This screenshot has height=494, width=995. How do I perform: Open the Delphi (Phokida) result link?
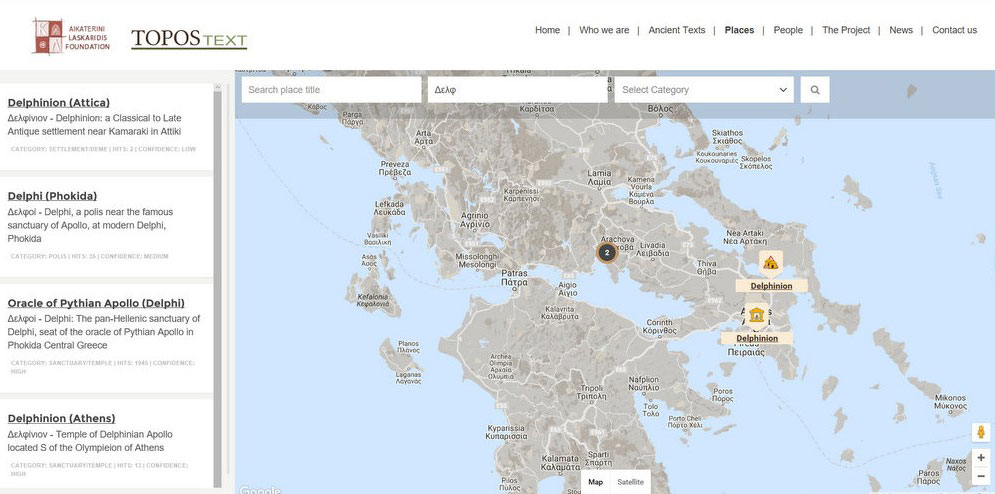pyautogui.click(x=52, y=196)
